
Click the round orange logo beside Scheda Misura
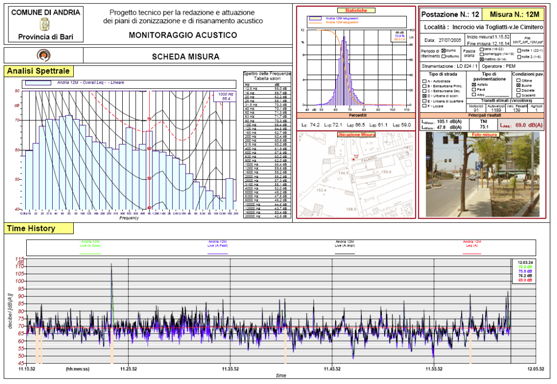pos(43,55)
